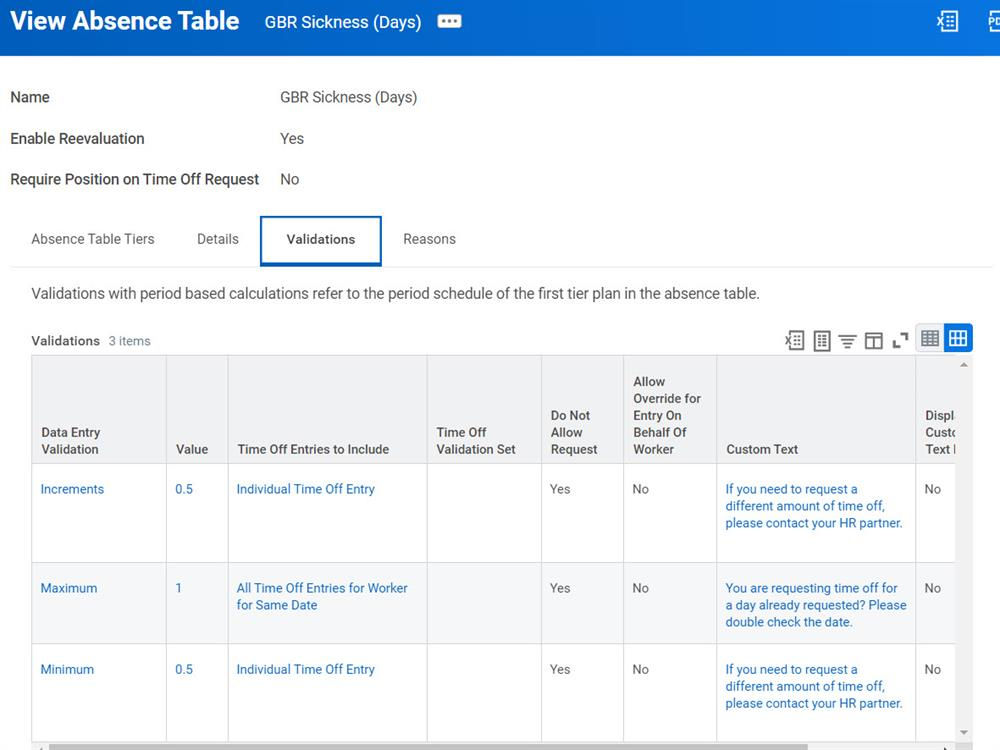
Task: Click table scrollbar down arrow
Action: tap(964, 732)
